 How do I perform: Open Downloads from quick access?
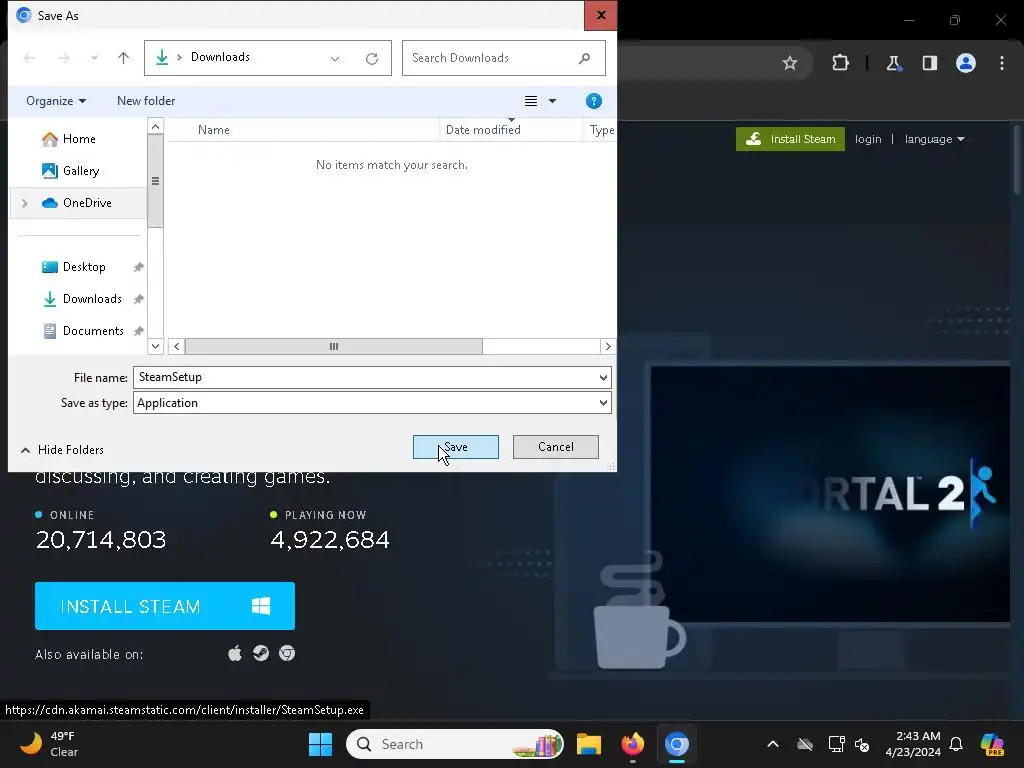coord(91,298)
